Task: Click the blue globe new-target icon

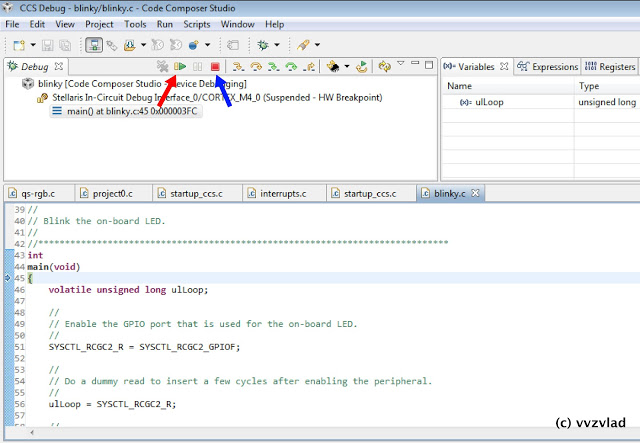Action: 193,45
